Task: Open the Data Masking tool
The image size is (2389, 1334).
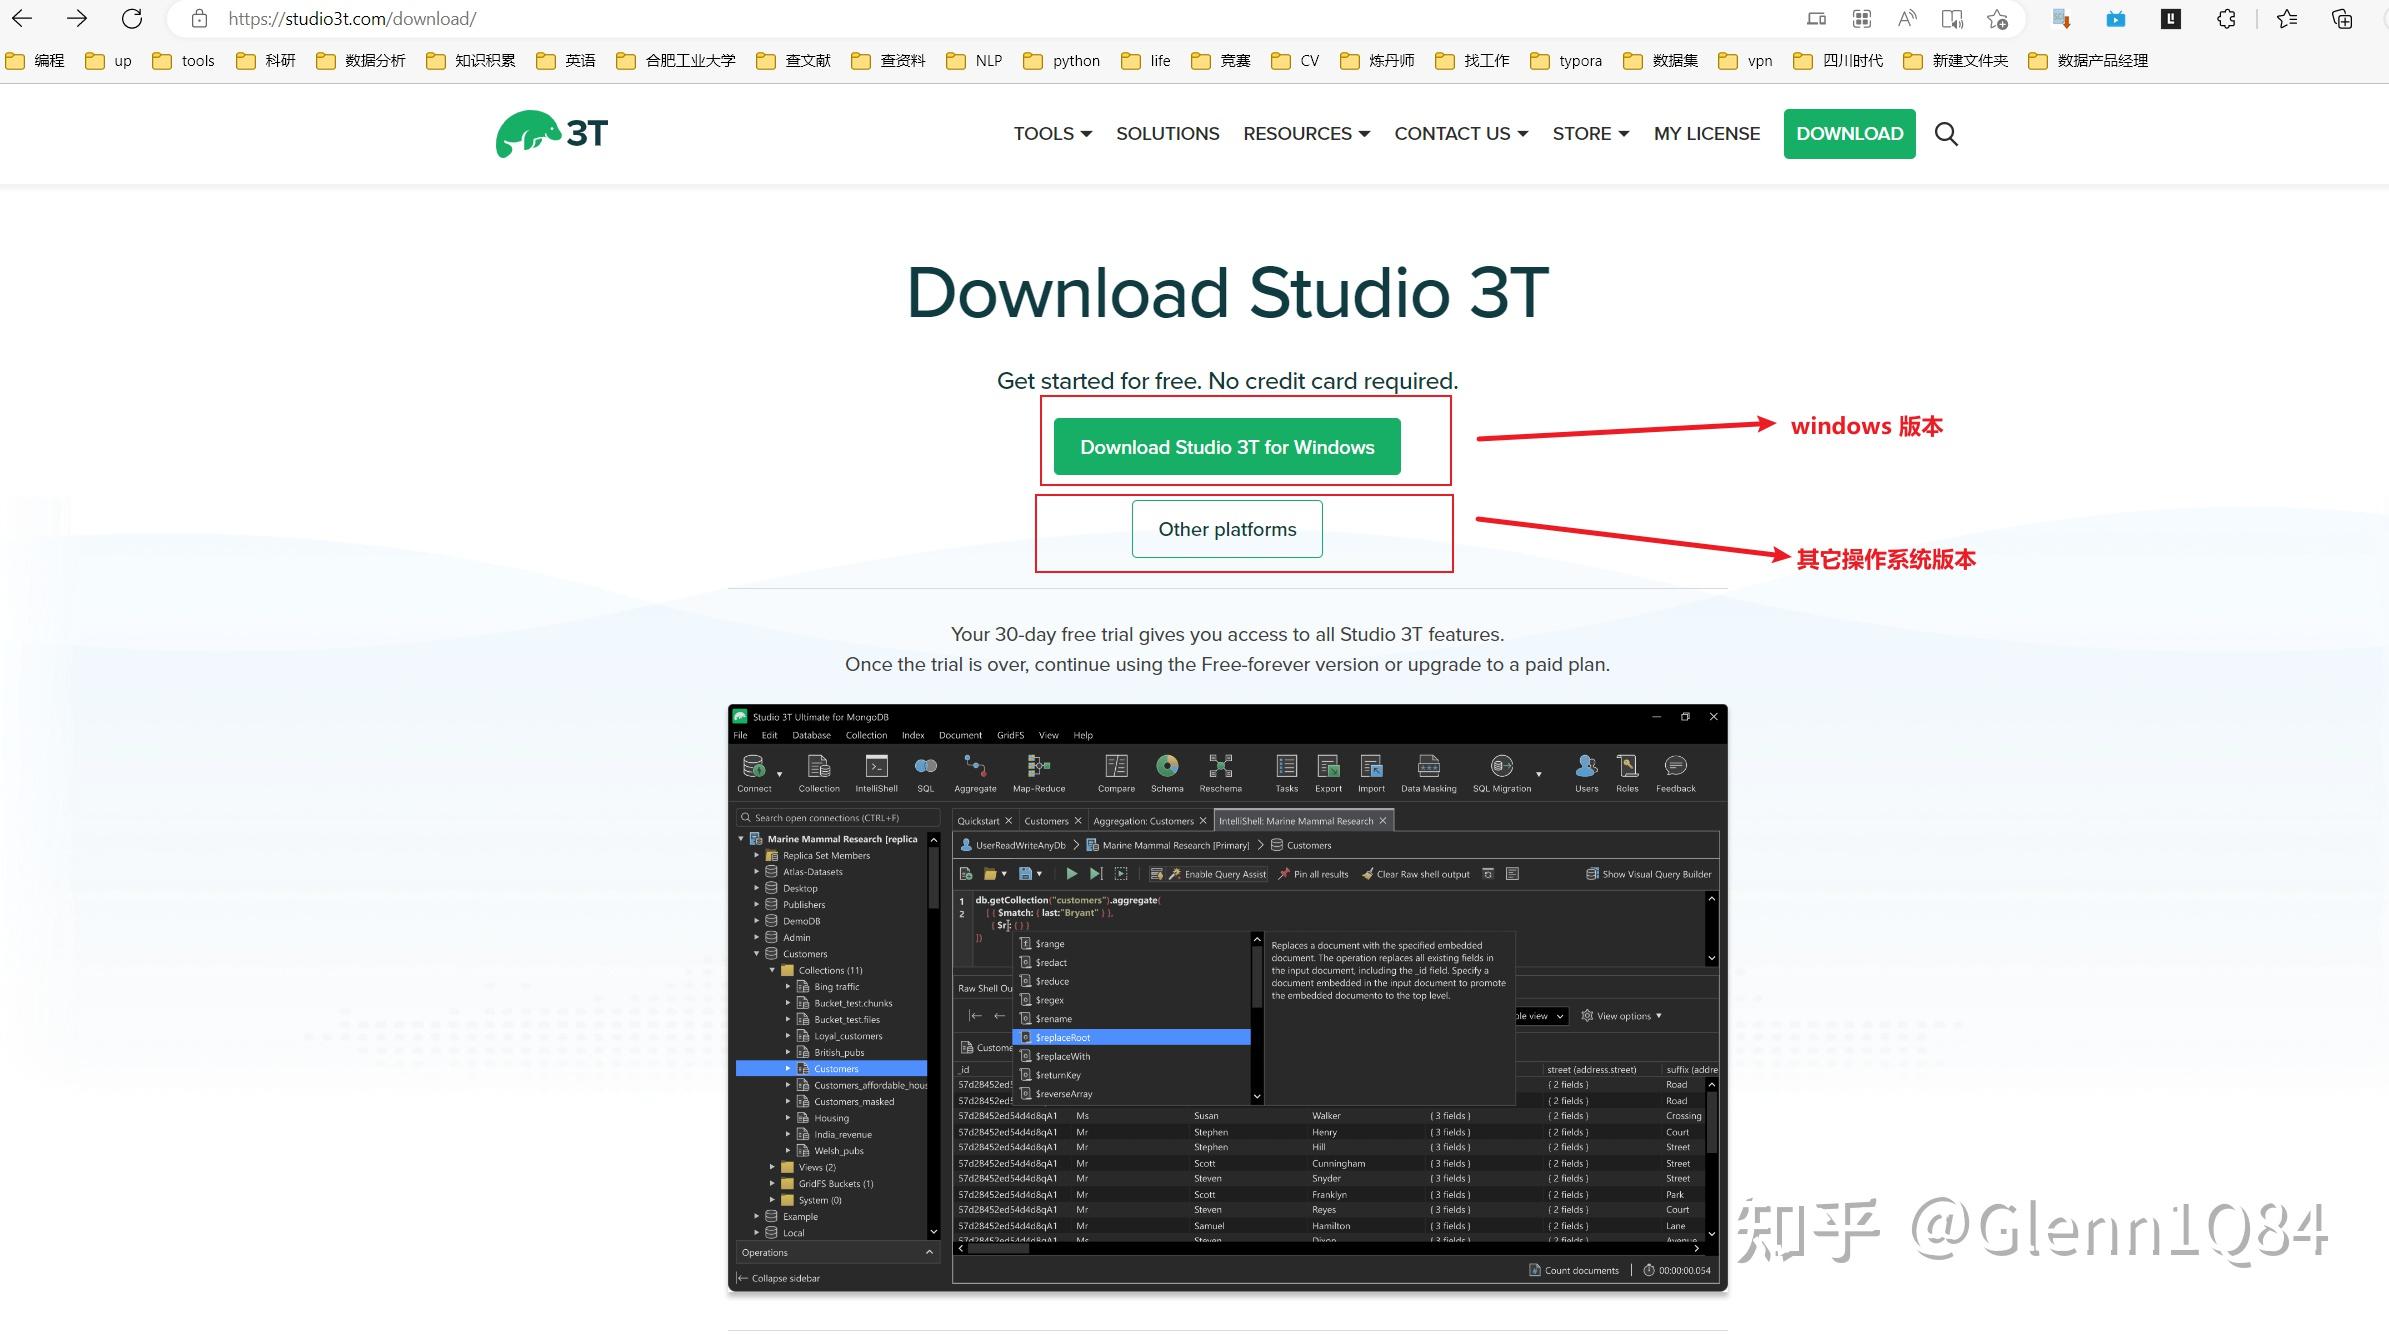Action: (x=1429, y=767)
